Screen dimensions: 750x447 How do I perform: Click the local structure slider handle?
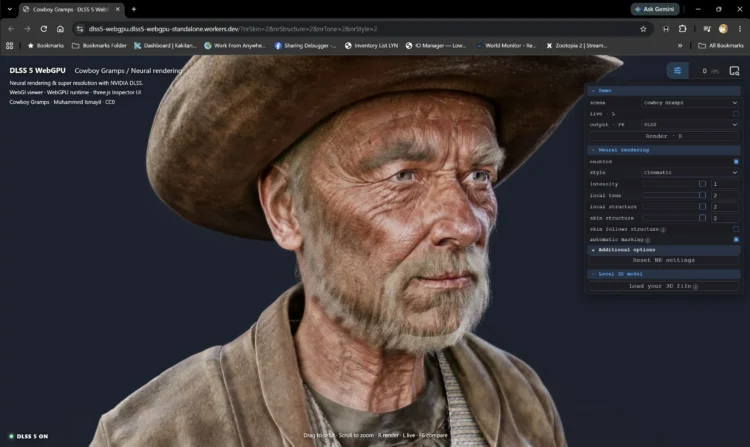click(x=702, y=207)
